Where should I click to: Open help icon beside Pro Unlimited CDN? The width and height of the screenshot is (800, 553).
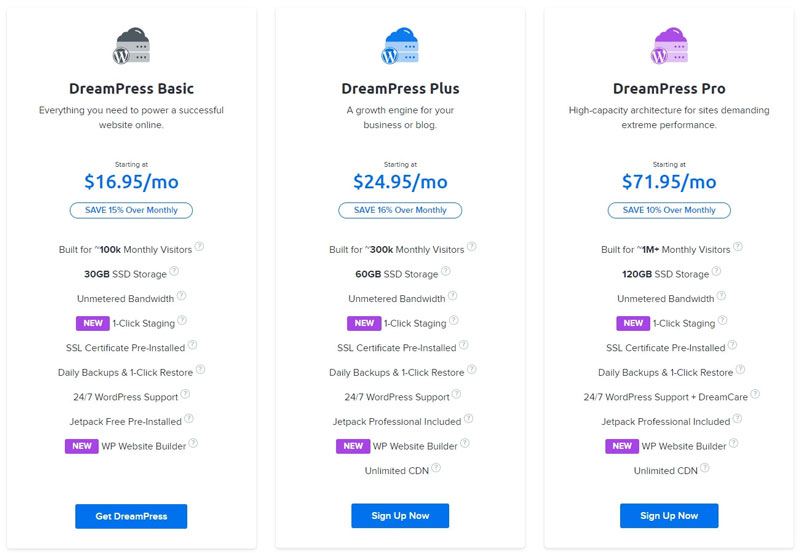coord(705,468)
